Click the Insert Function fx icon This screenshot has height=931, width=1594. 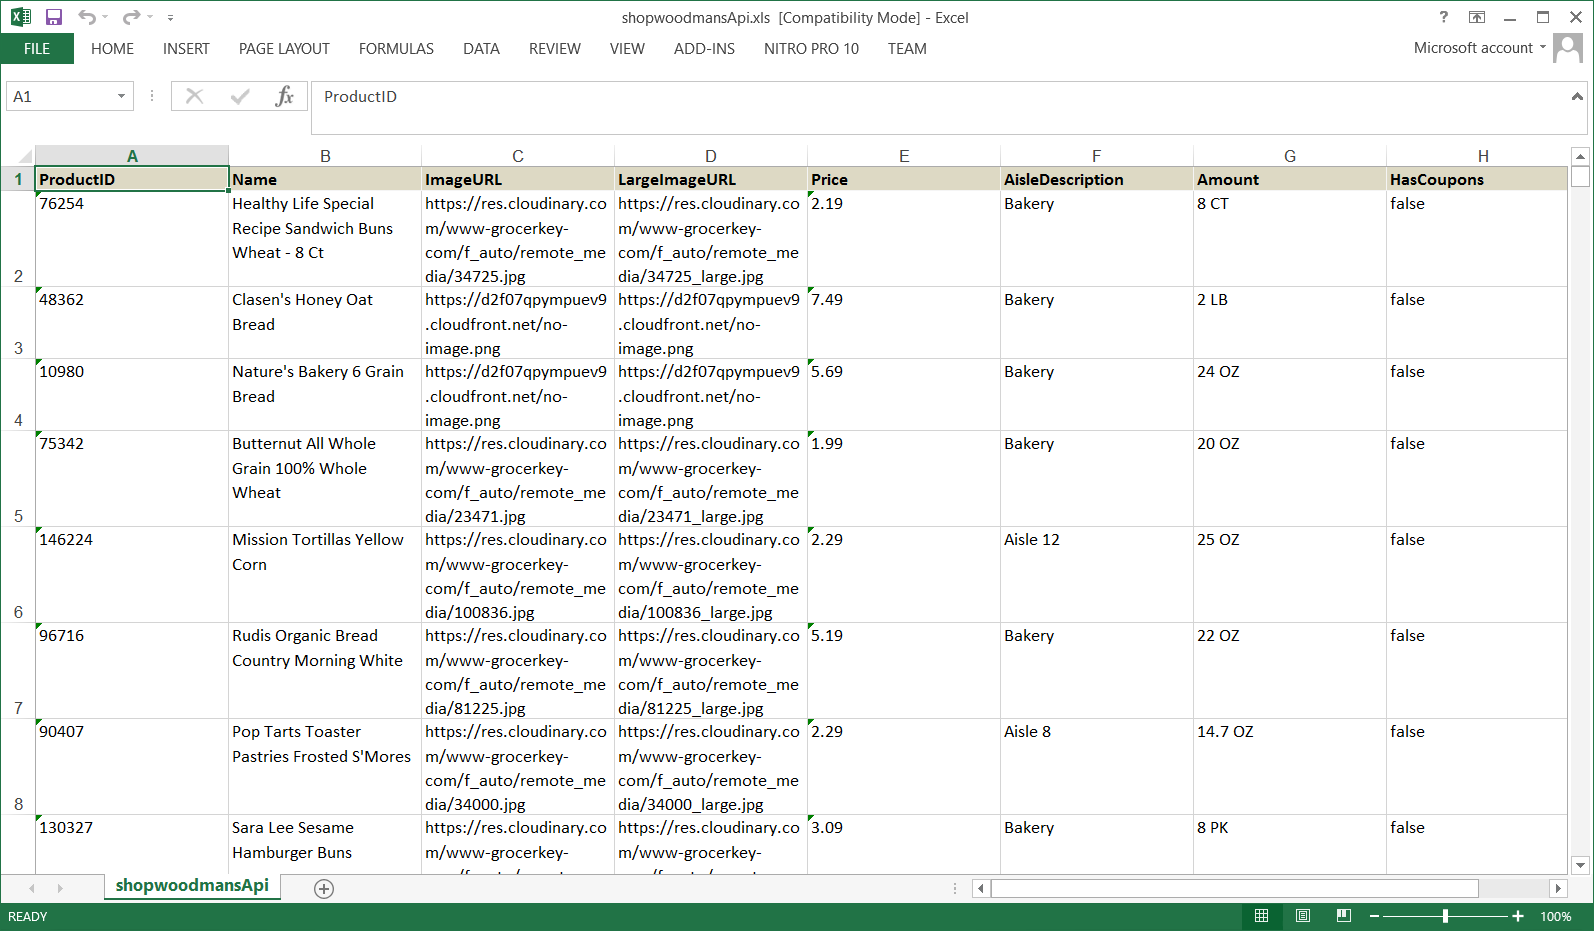pyautogui.click(x=284, y=96)
